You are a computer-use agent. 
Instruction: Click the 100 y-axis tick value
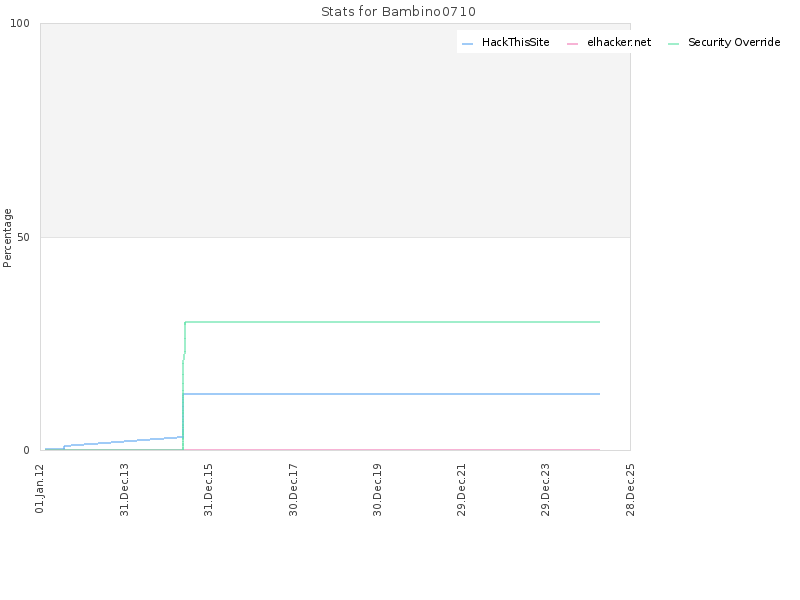[x=20, y=23]
